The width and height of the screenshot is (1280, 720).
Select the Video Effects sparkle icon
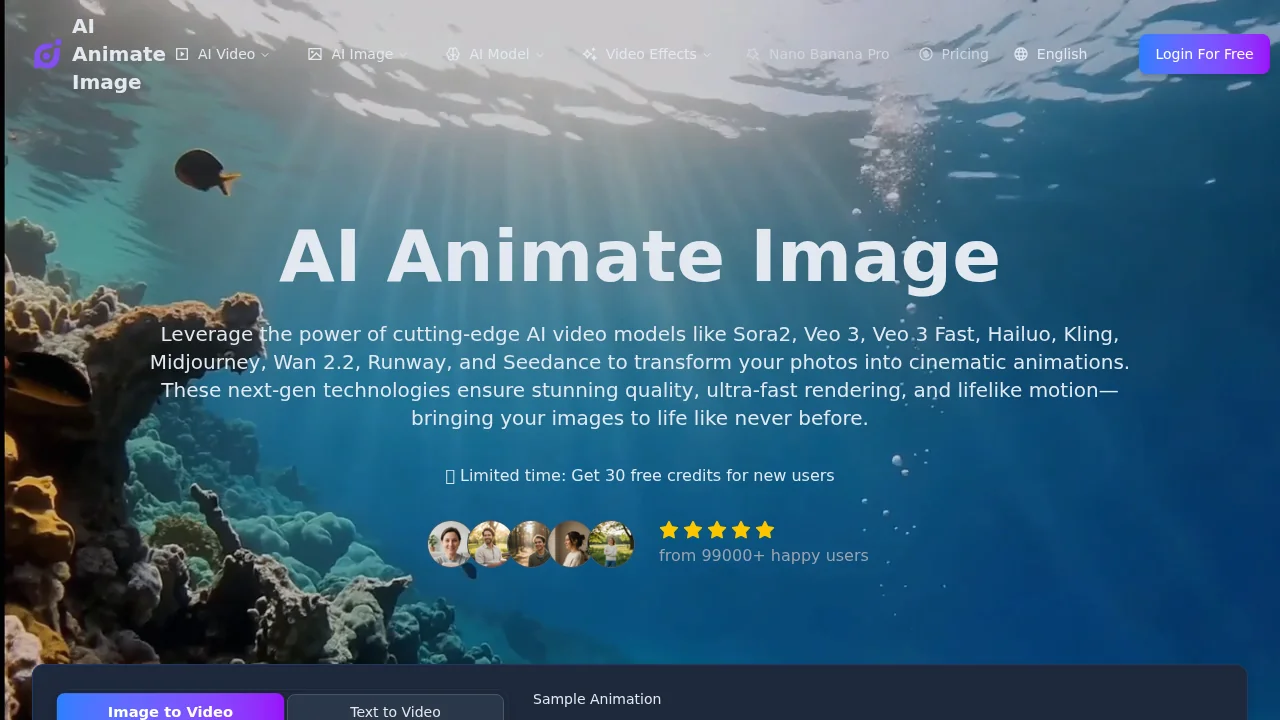tap(588, 54)
